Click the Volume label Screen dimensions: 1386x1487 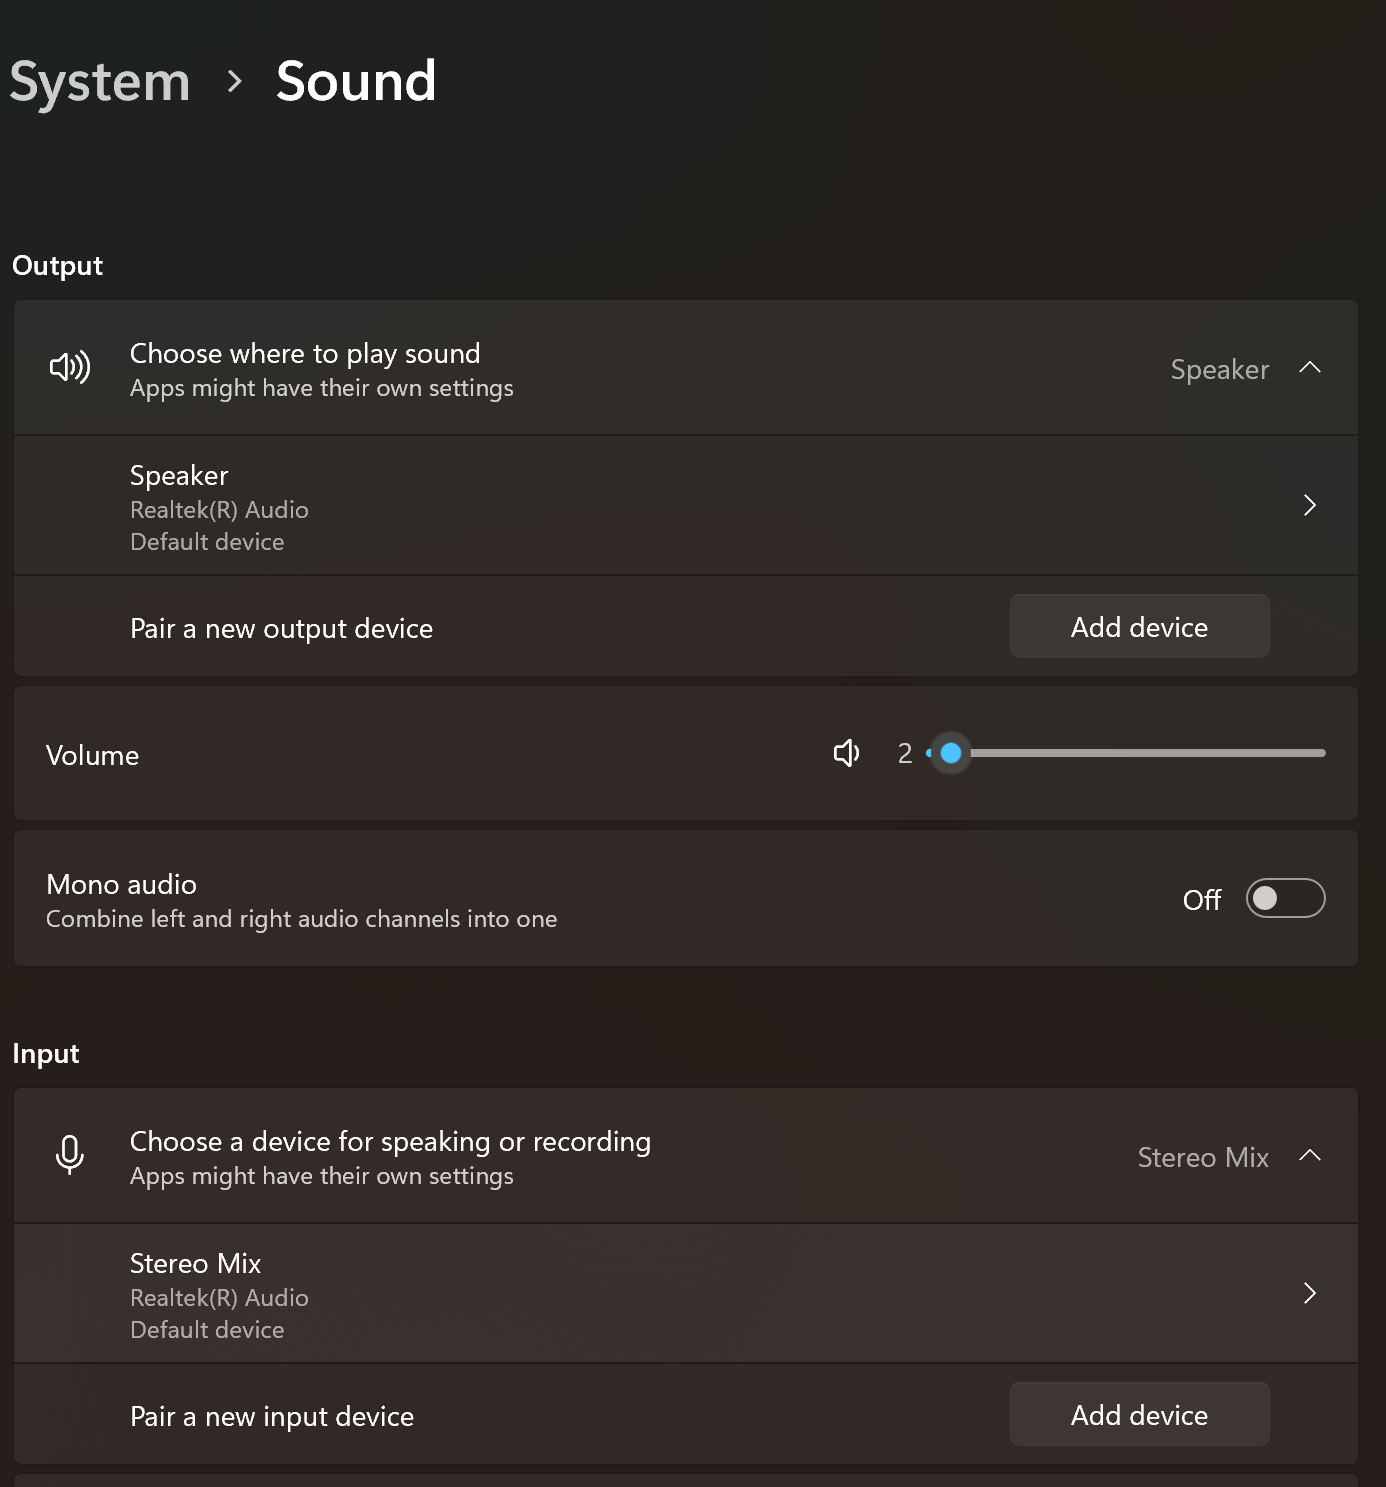[92, 755]
